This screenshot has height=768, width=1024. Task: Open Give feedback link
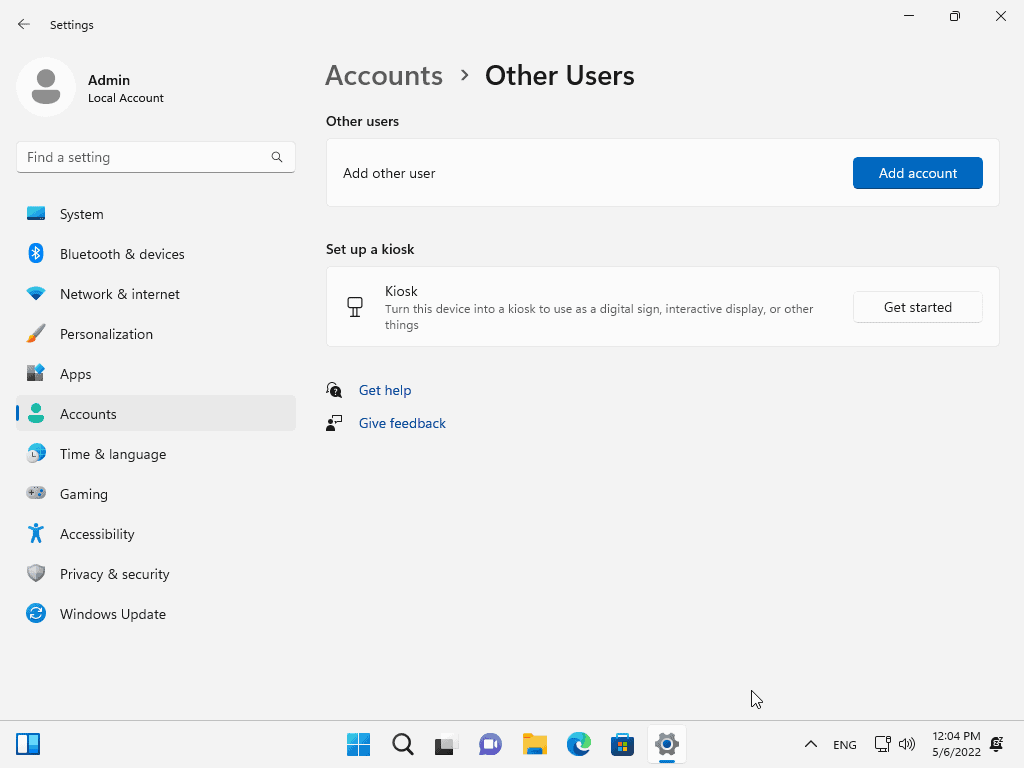point(402,423)
